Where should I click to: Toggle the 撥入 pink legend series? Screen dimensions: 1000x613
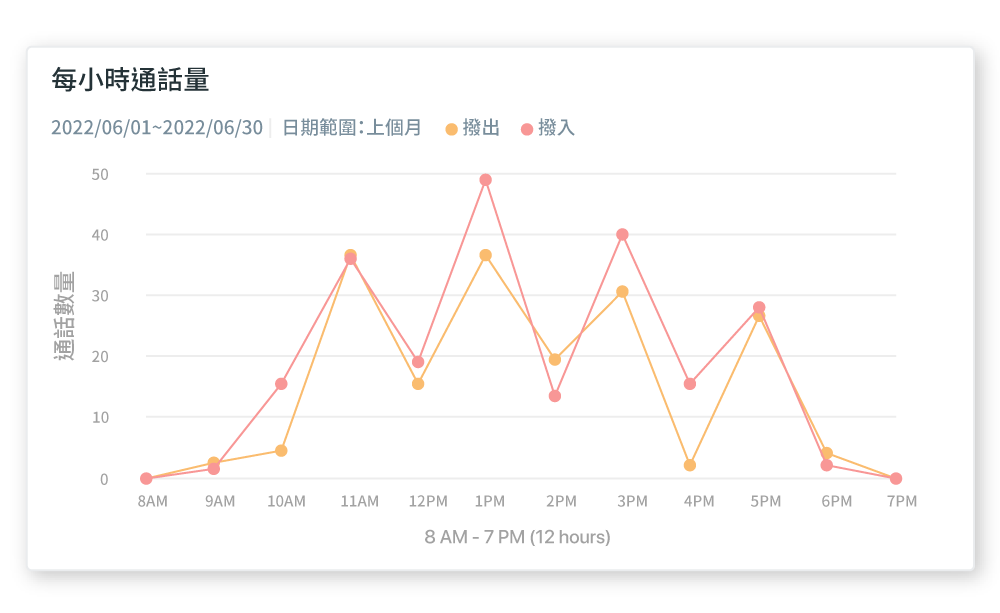click(548, 128)
